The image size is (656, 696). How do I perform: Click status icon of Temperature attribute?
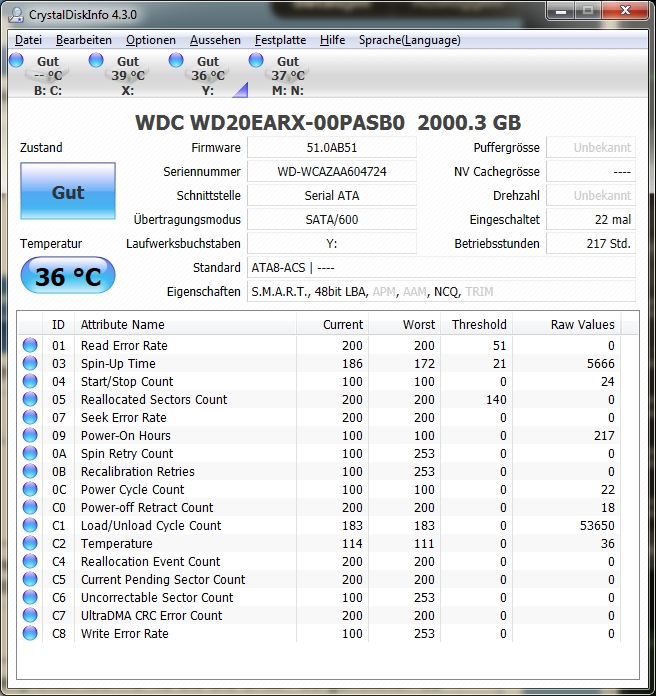tap(30, 543)
